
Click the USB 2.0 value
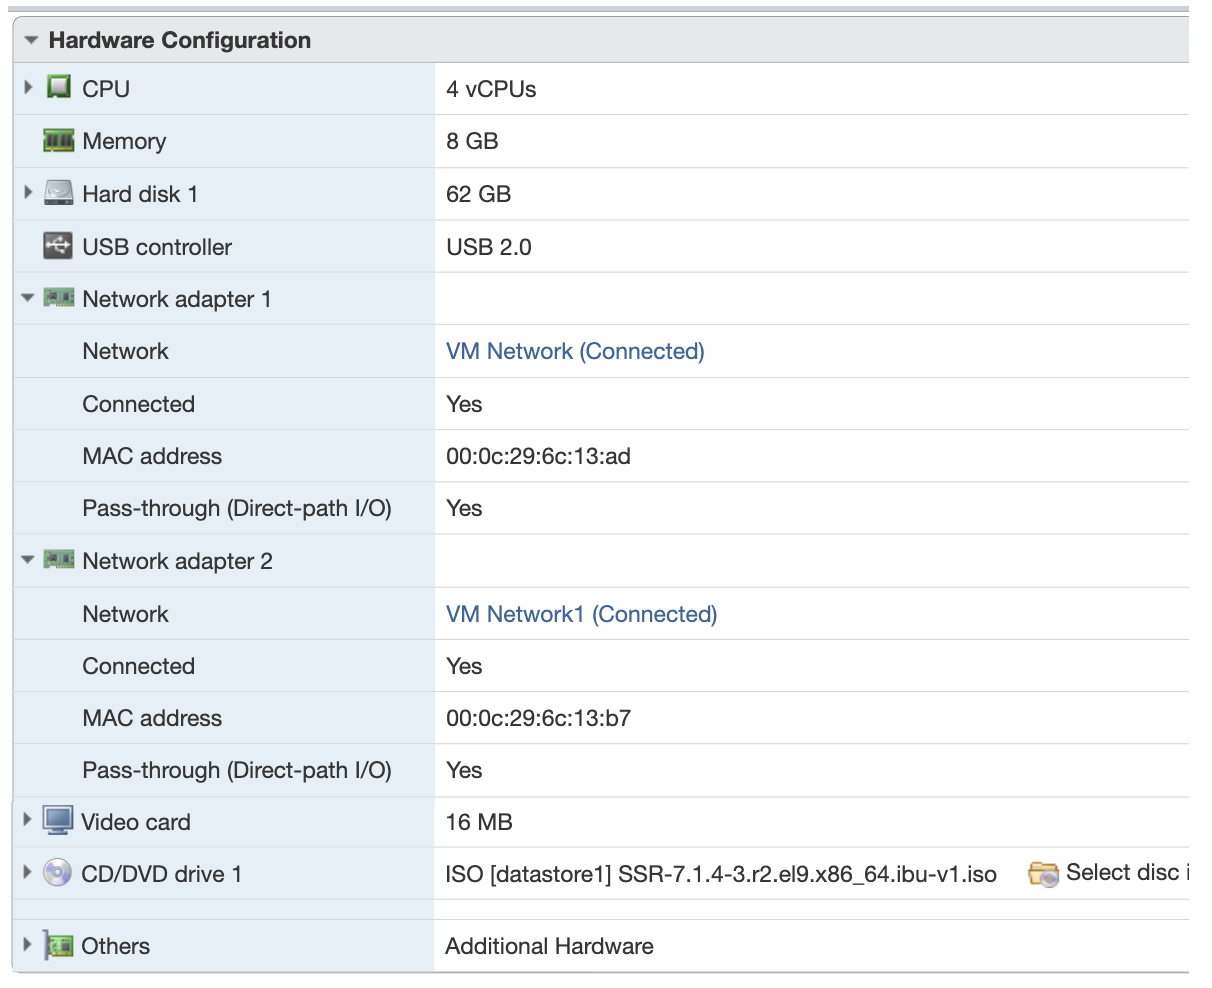[489, 247]
